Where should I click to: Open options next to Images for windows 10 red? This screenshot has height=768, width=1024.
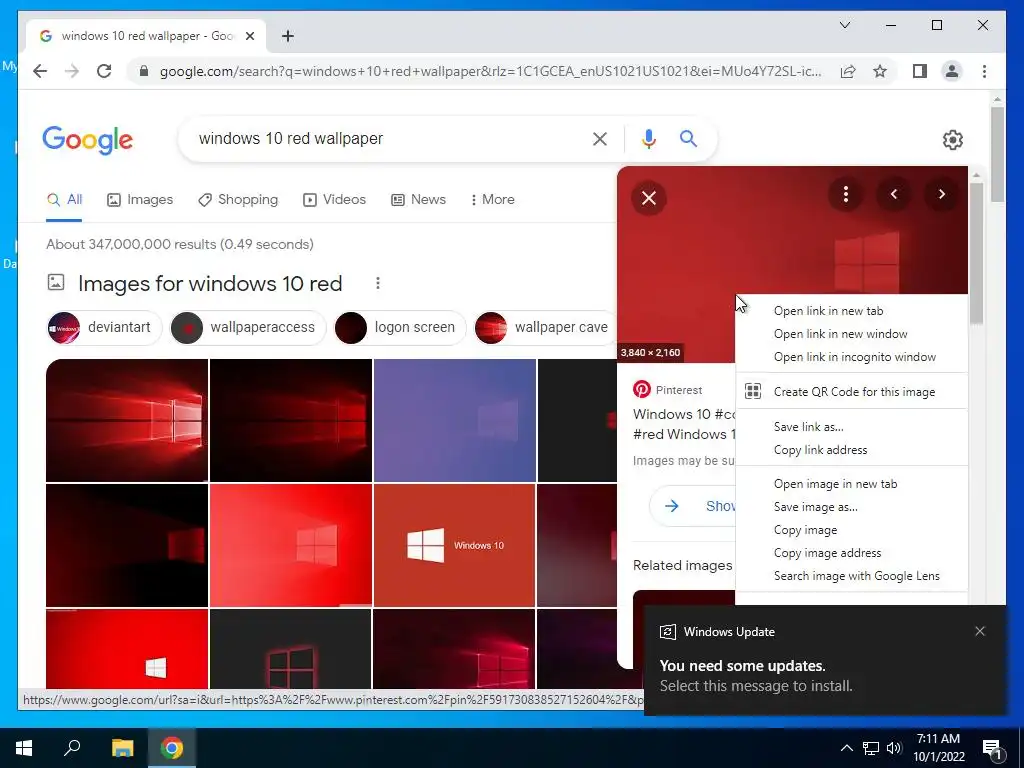[377, 283]
